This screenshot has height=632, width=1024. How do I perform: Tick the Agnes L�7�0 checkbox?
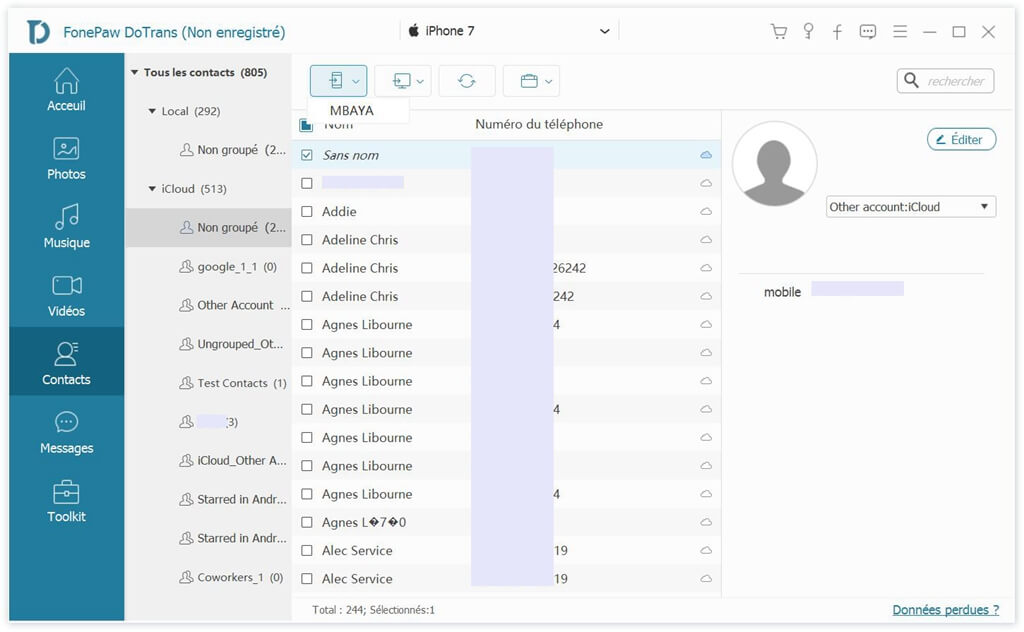(306, 522)
